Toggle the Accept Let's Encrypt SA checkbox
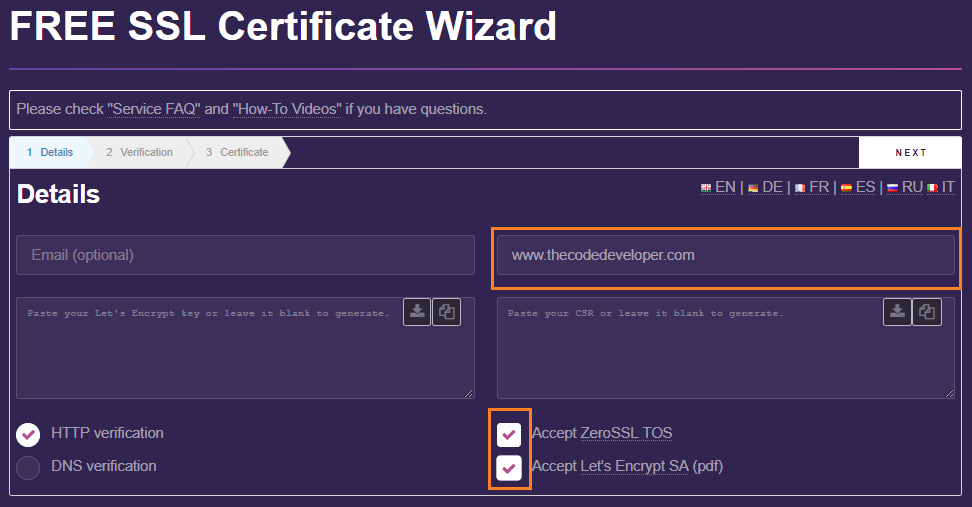 coord(509,467)
